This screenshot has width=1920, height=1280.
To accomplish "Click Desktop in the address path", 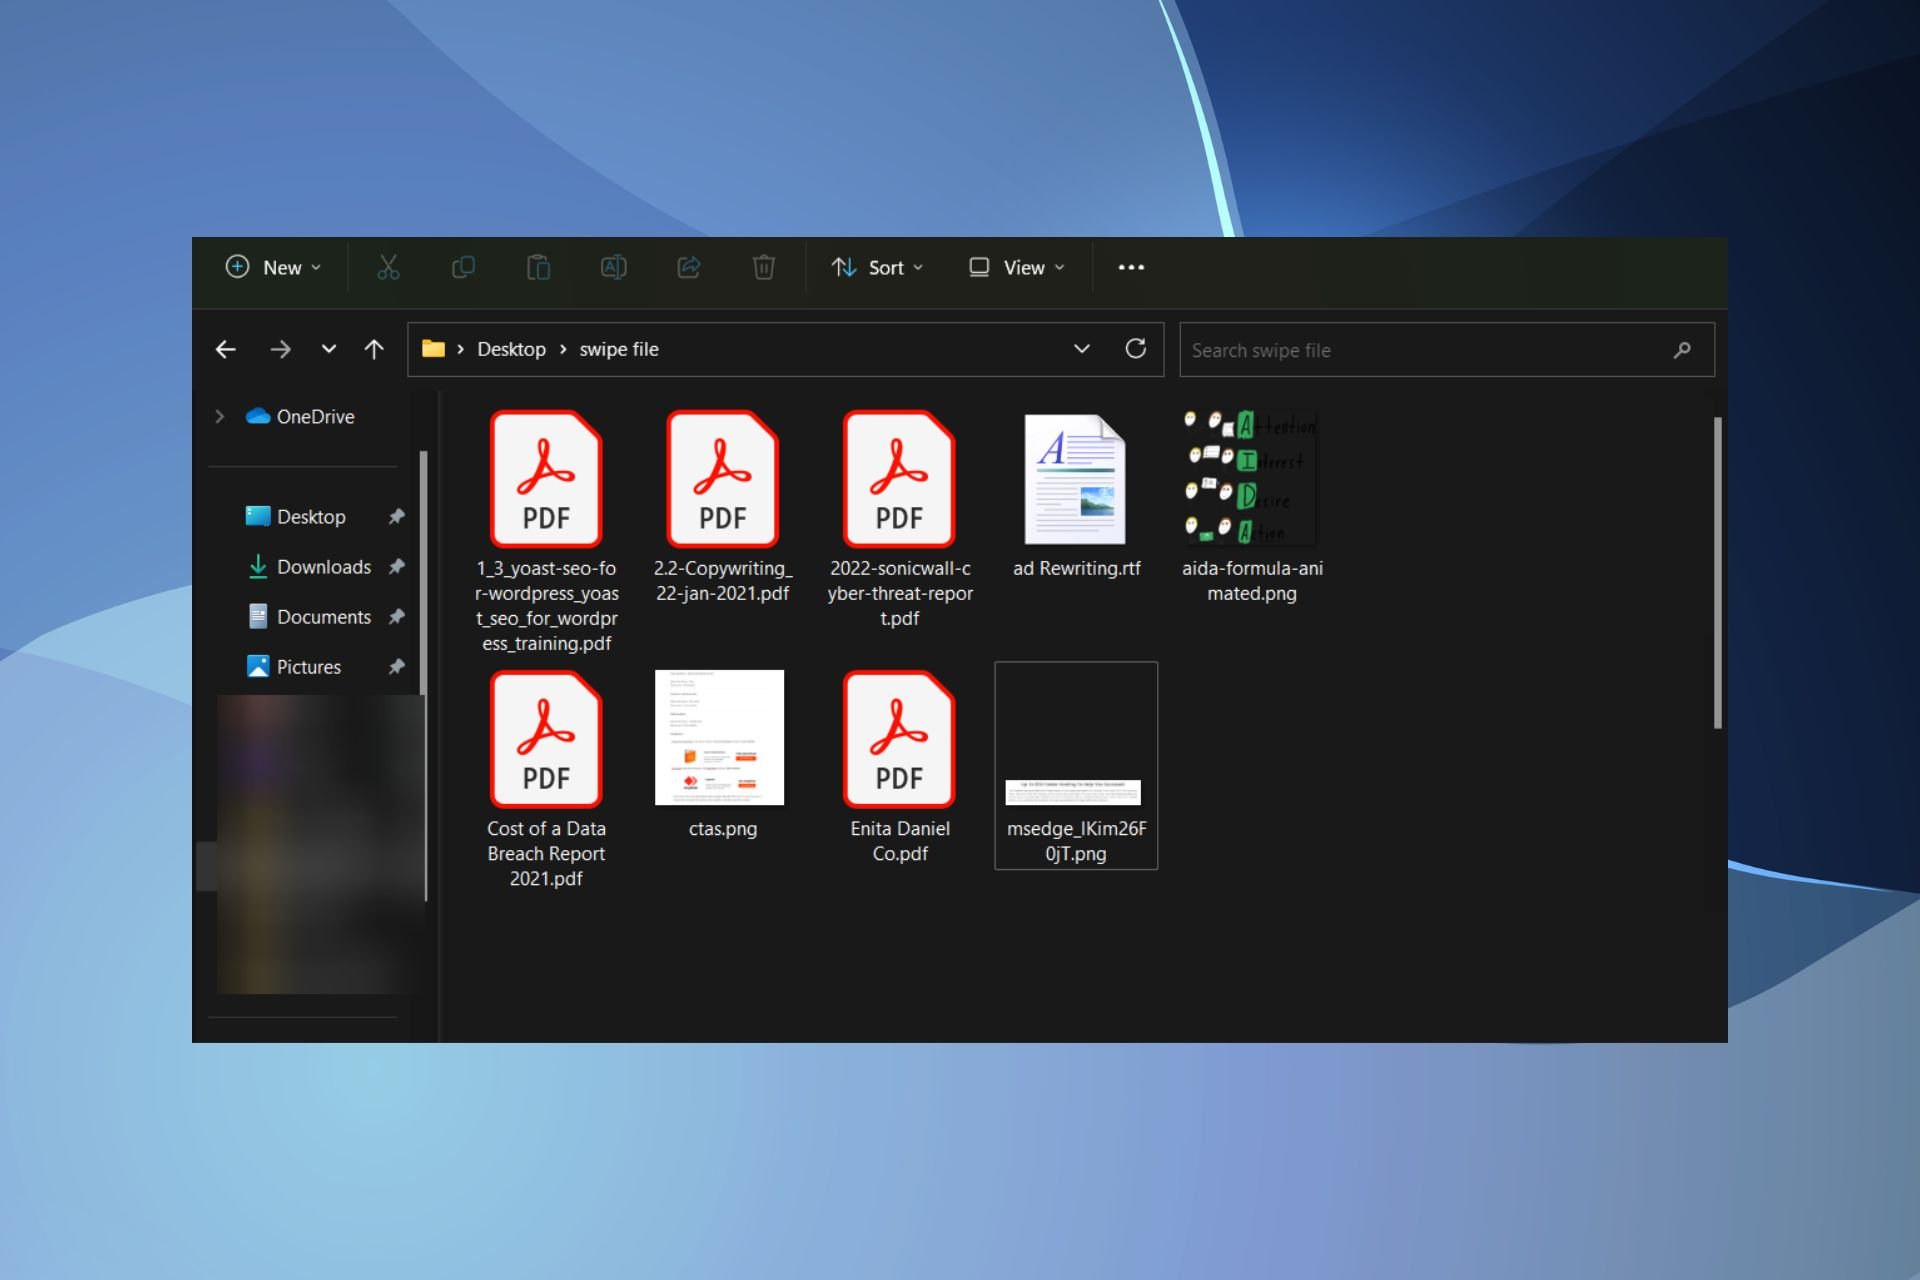I will [x=511, y=349].
